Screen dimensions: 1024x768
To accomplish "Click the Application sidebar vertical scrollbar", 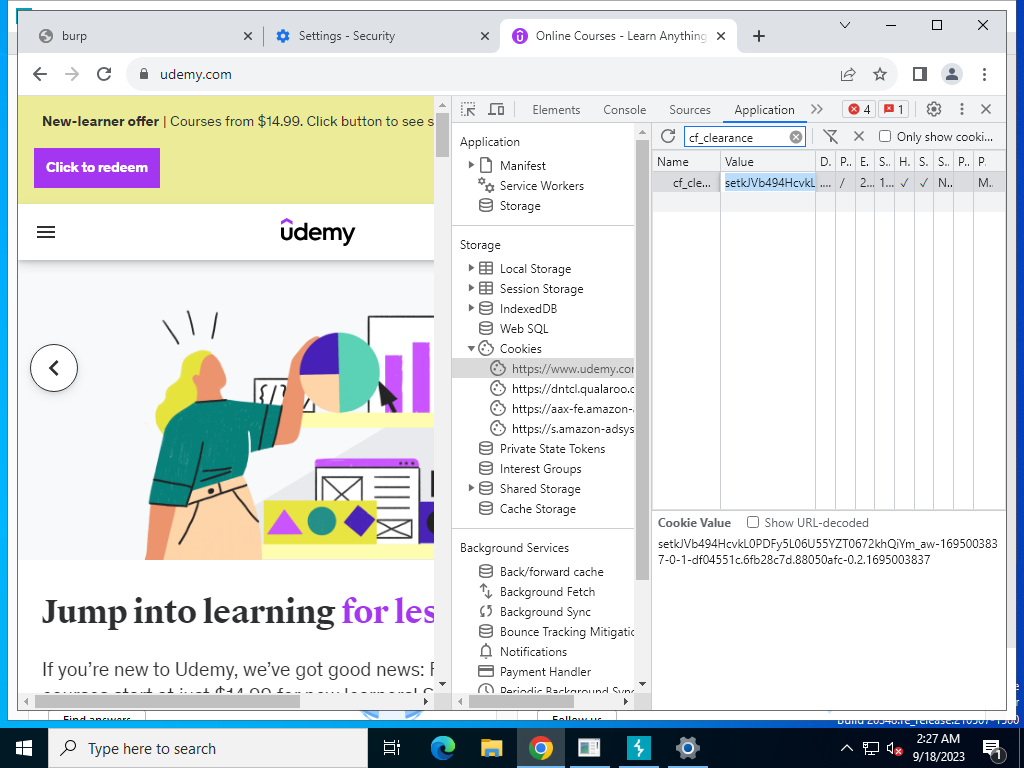I will click(642, 359).
